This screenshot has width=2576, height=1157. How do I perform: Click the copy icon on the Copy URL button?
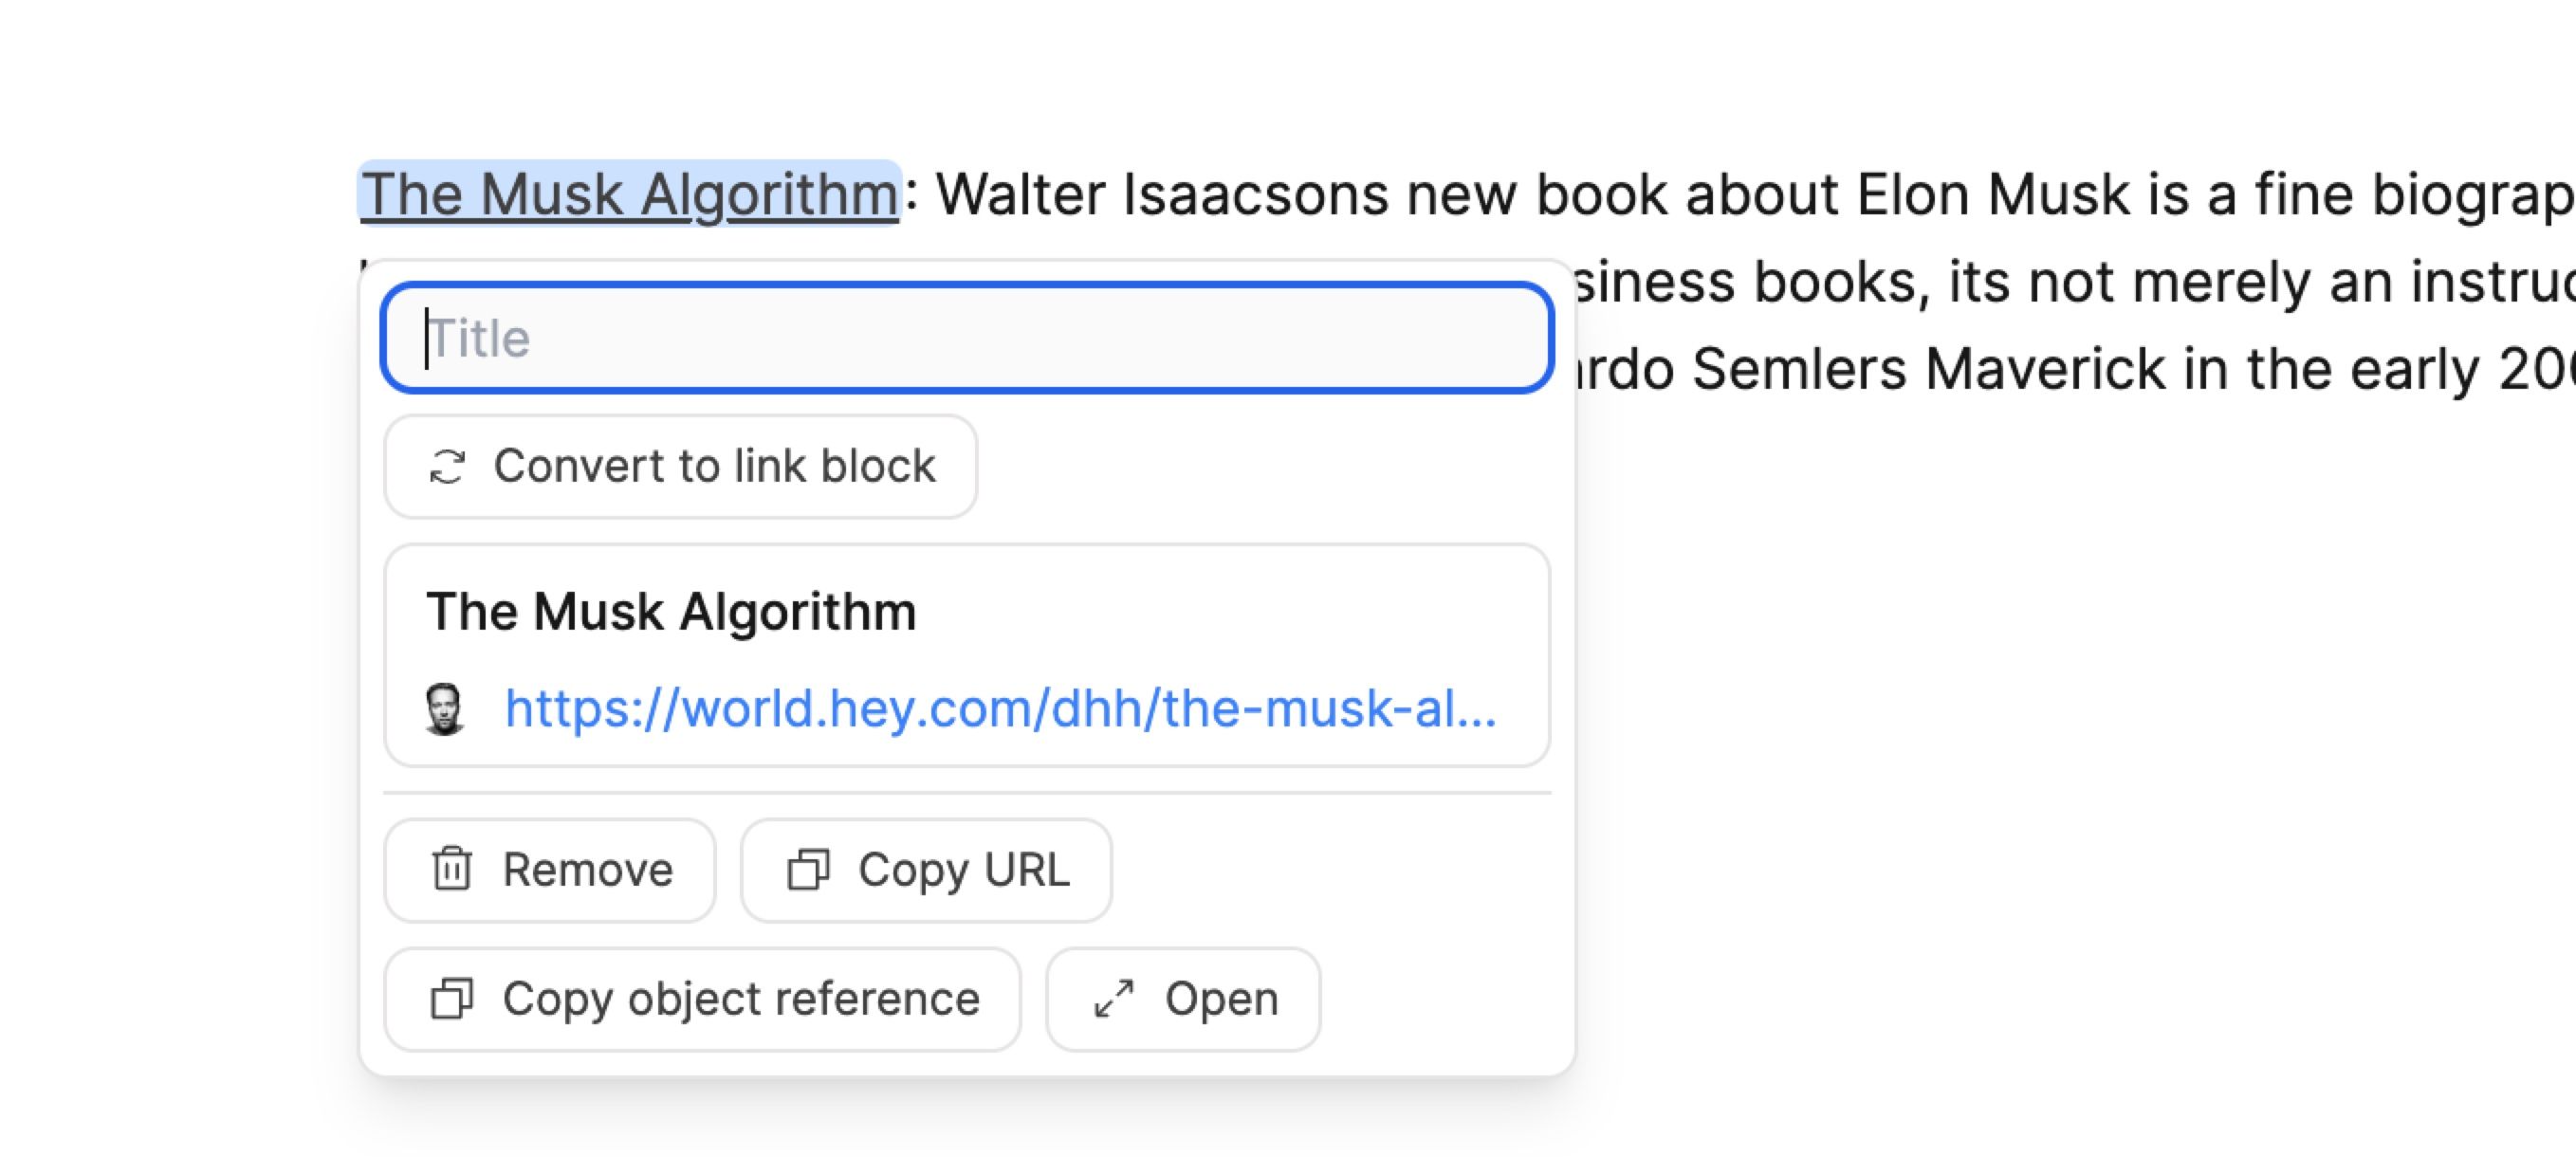[806, 870]
